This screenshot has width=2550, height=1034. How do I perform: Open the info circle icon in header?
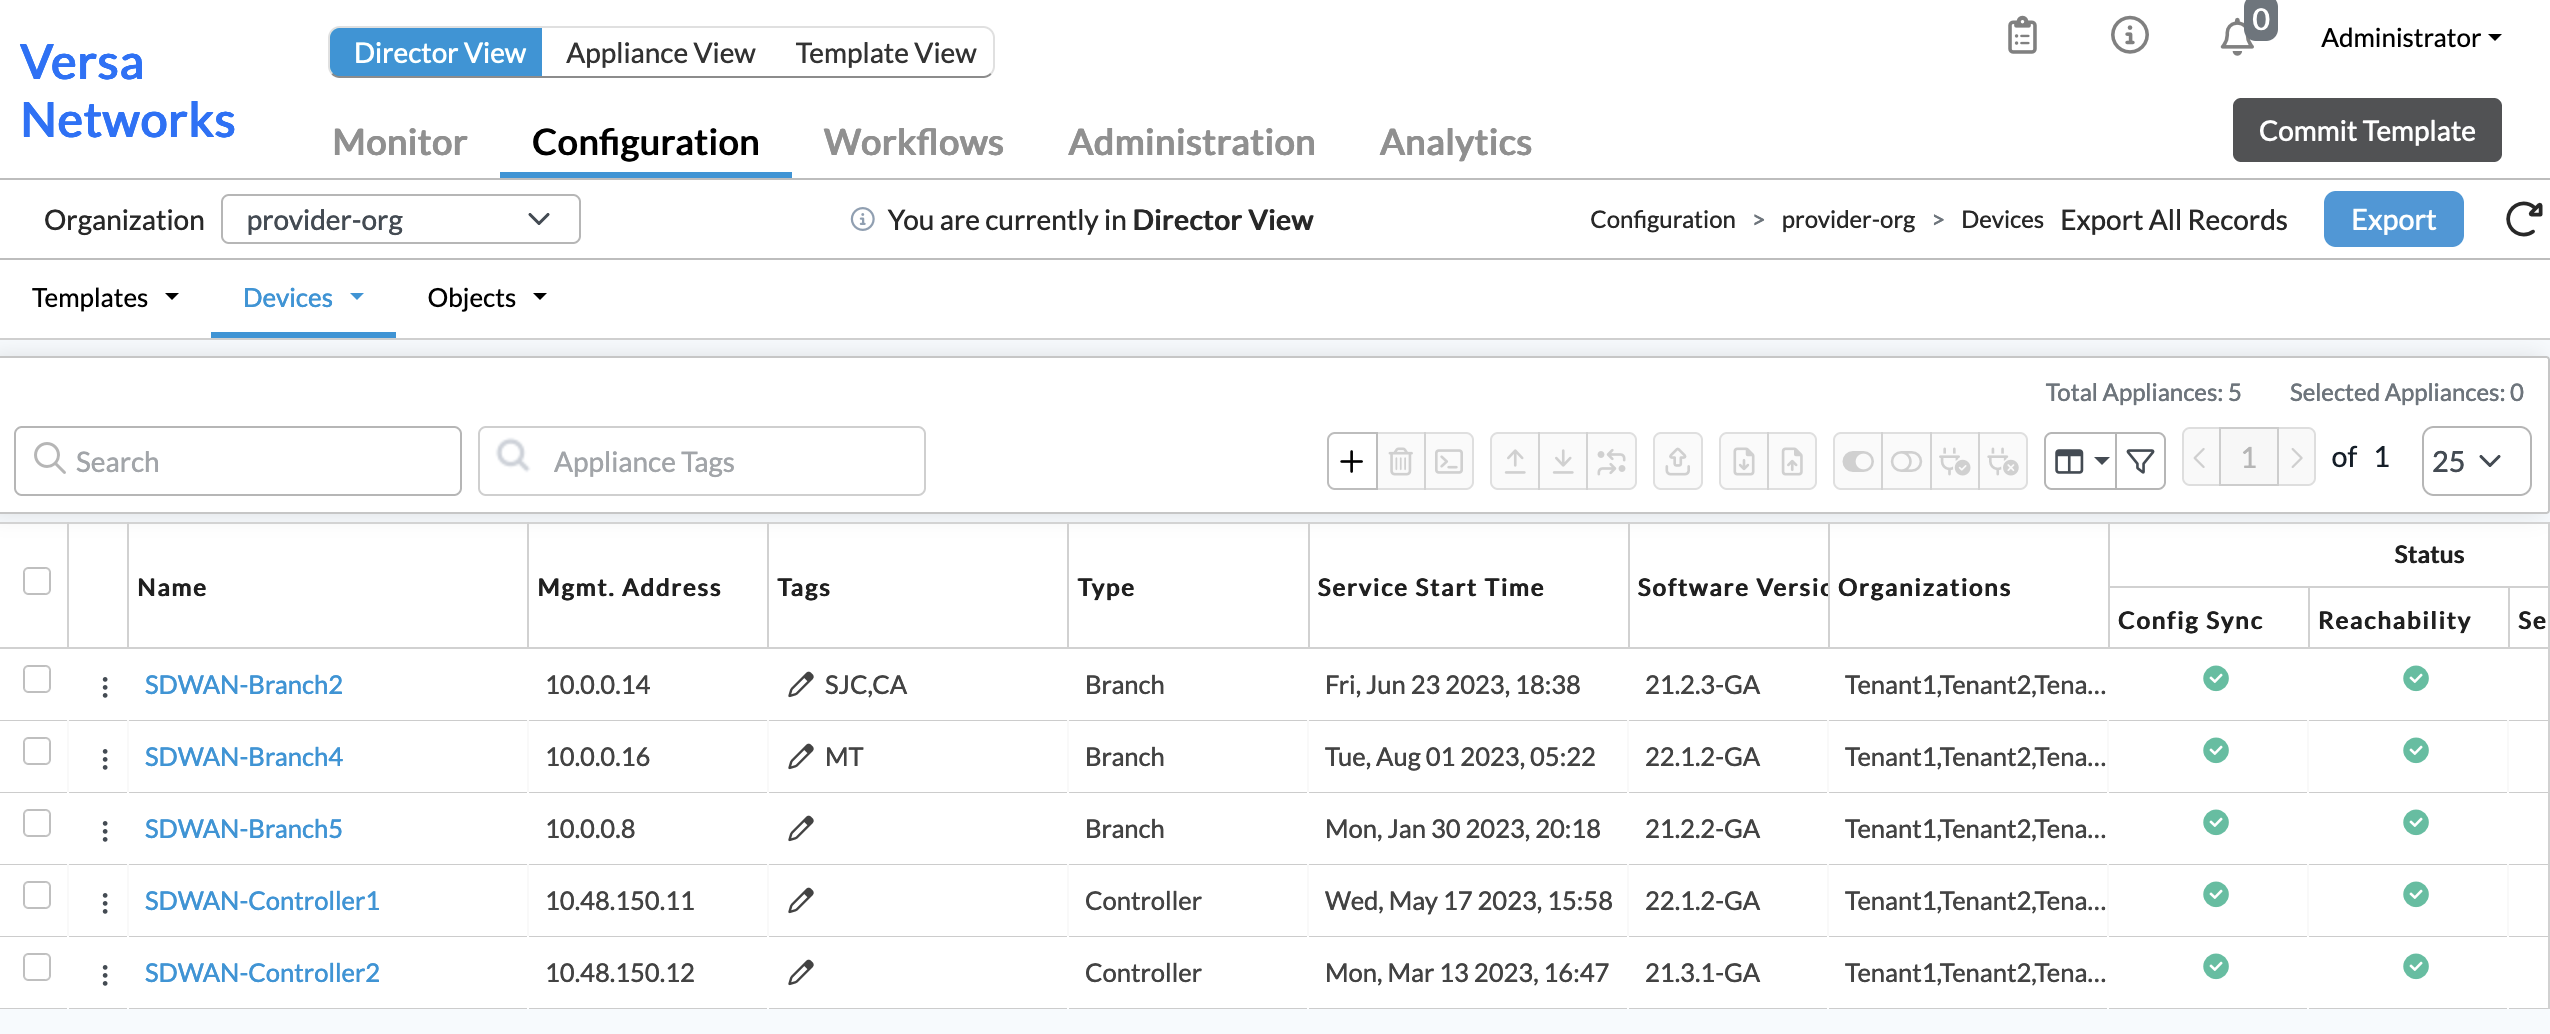tap(2129, 36)
